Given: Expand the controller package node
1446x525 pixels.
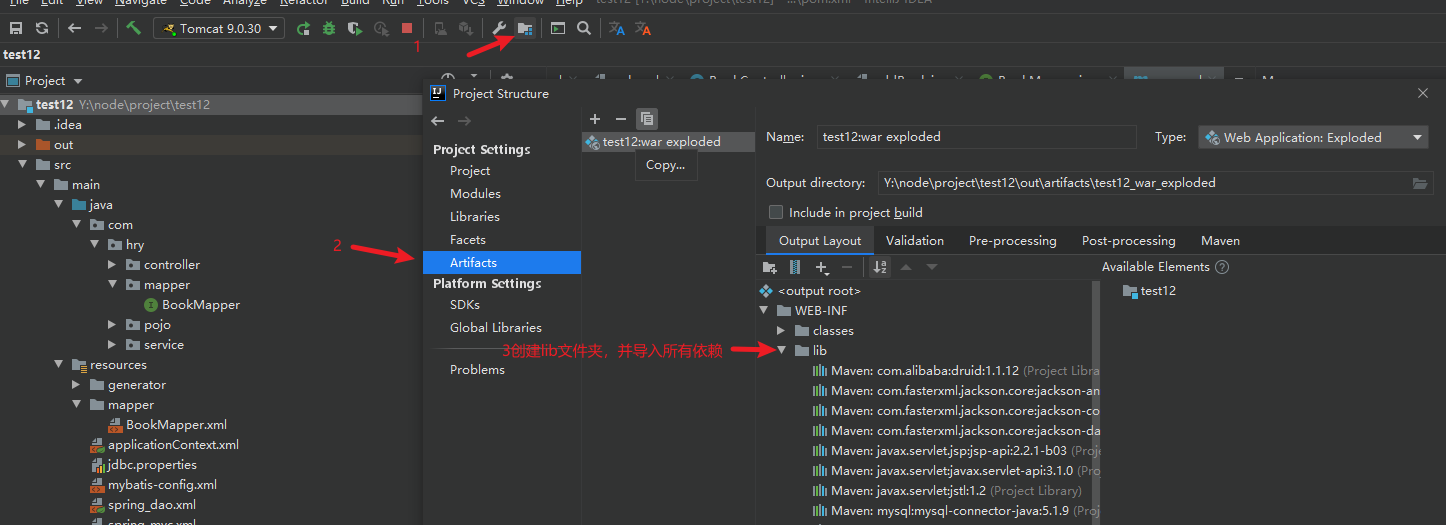Looking at the screenshot, I should click(x=112, y=265).
